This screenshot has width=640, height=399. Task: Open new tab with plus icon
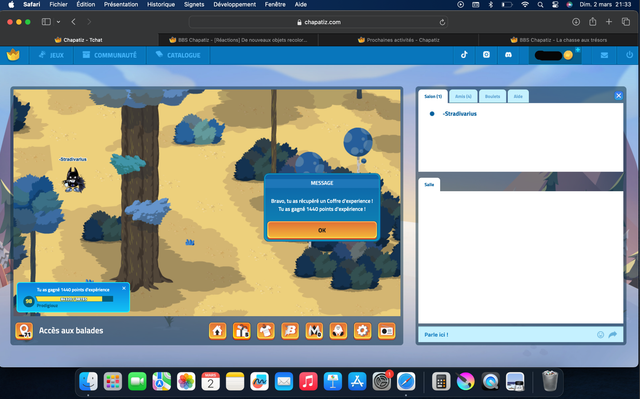(x=609, y=22)
